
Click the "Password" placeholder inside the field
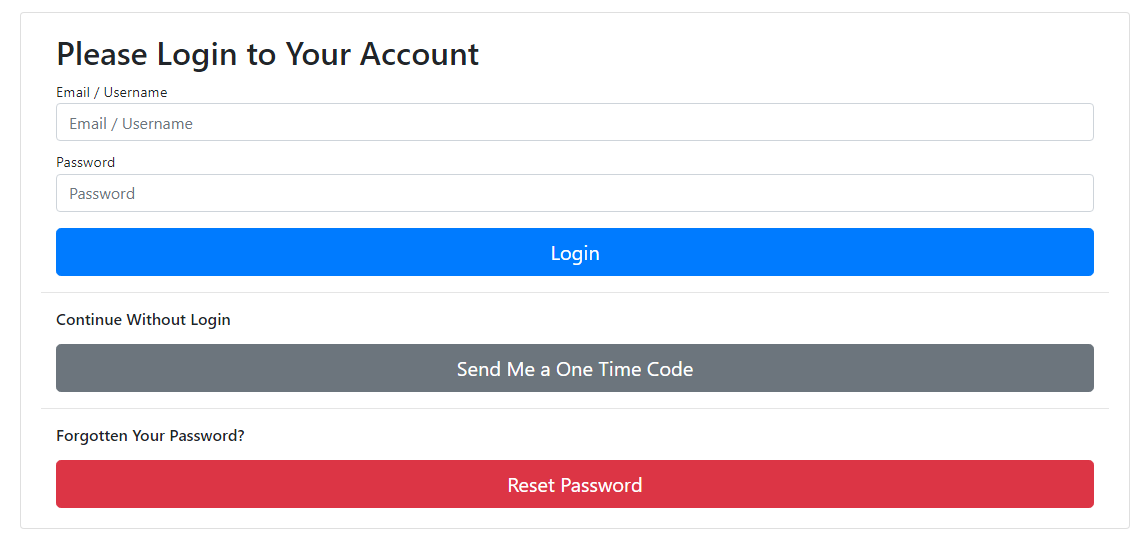[x=102, y=194]
